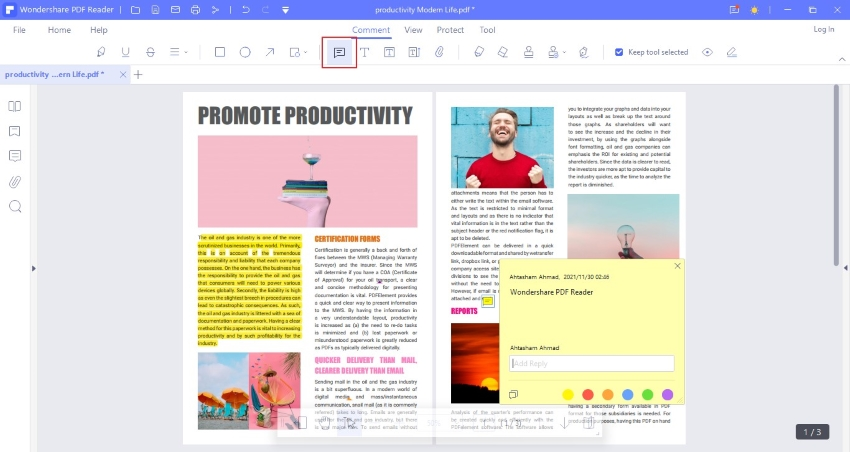Close the yellow sticky note popup
850x452 pixels.
(x=677, y=266)
